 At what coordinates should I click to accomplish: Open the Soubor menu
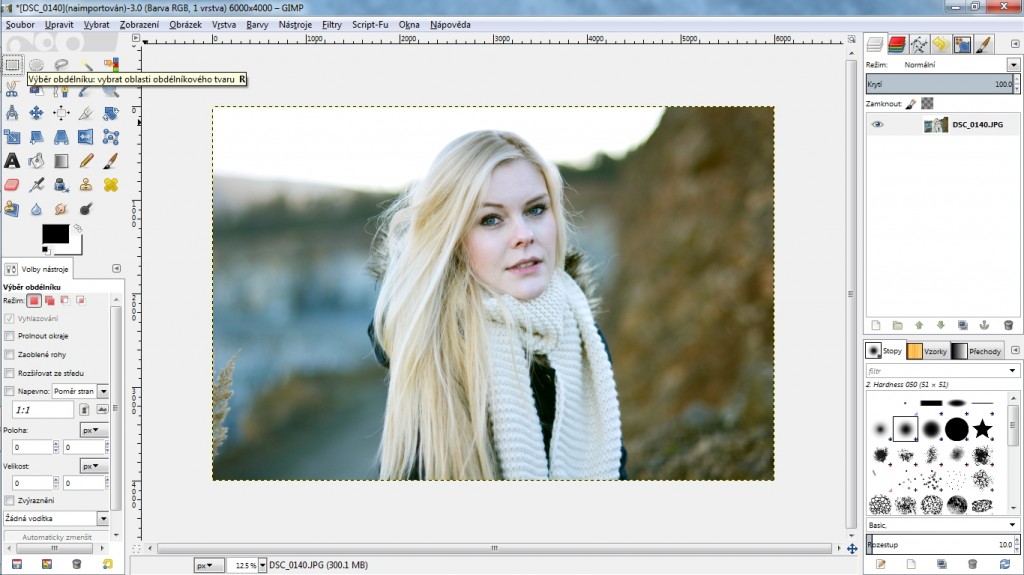click(20, 25)
